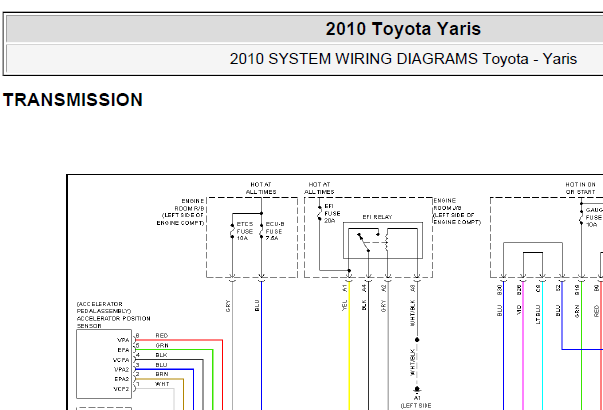Click the LT BLU wire label at C9
This screenshot has height=410, width=603.
[x=538, y=315]
